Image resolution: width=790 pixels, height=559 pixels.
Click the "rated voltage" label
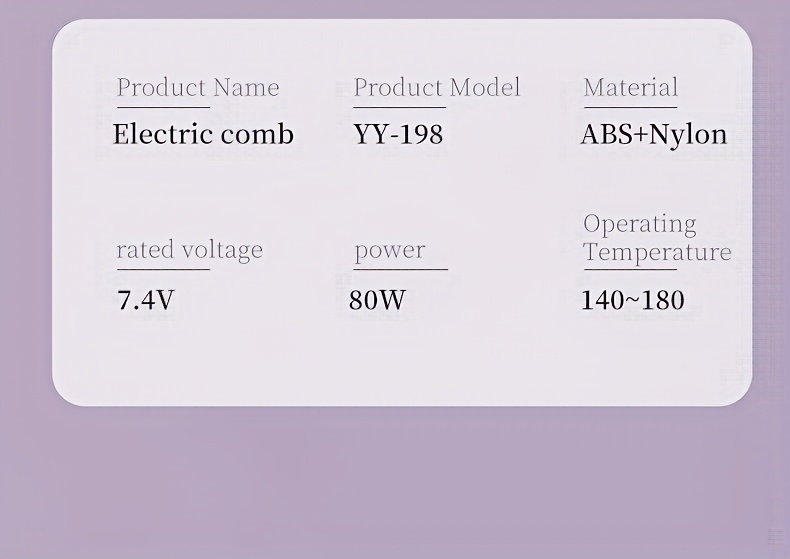189,249
